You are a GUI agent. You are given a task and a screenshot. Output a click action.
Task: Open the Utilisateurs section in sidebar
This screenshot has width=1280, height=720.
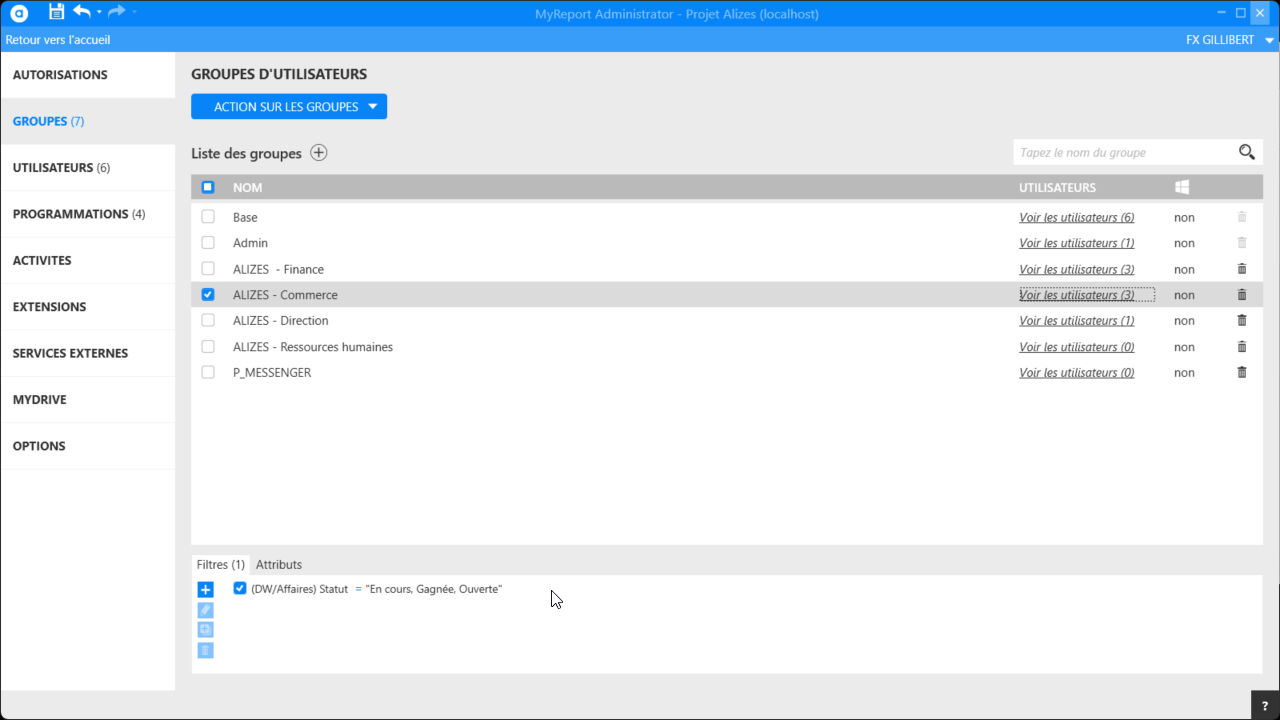click(x=61, y=168)
